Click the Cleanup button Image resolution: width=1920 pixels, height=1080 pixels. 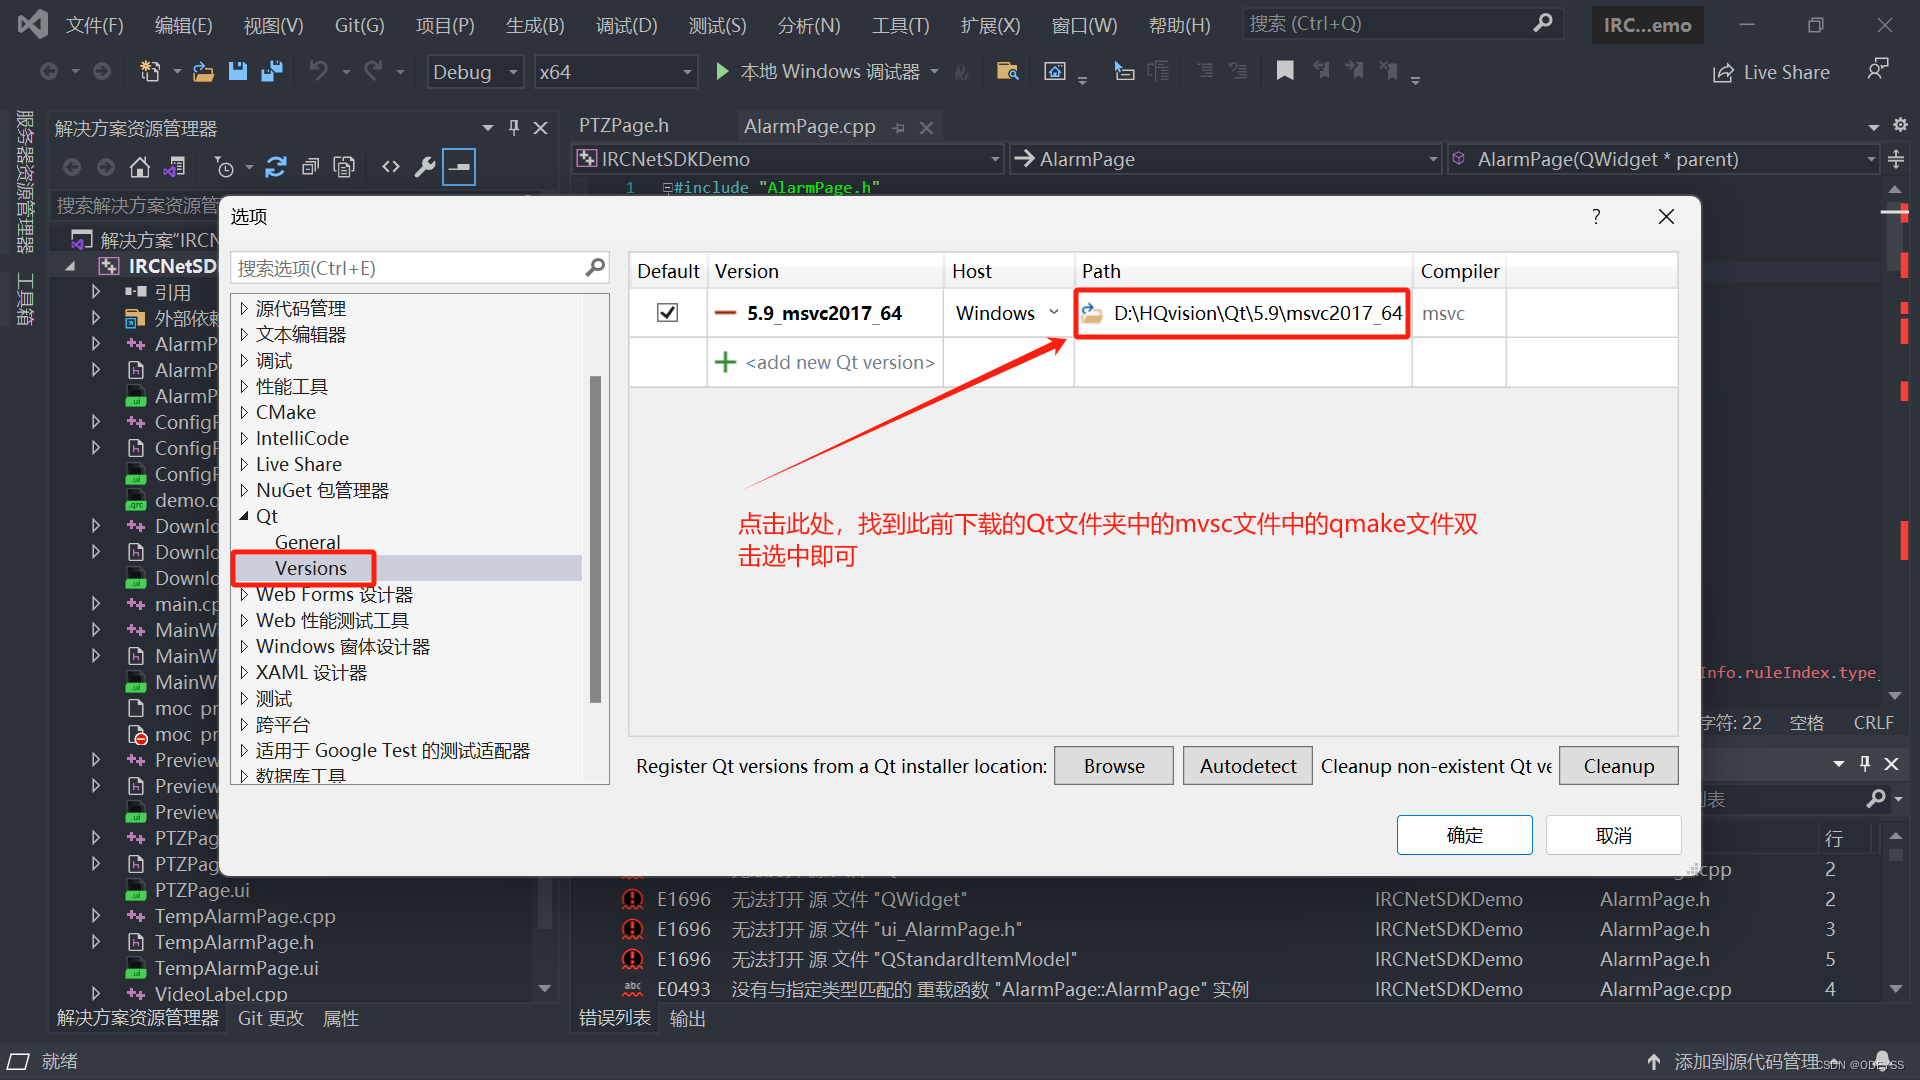1619,766
